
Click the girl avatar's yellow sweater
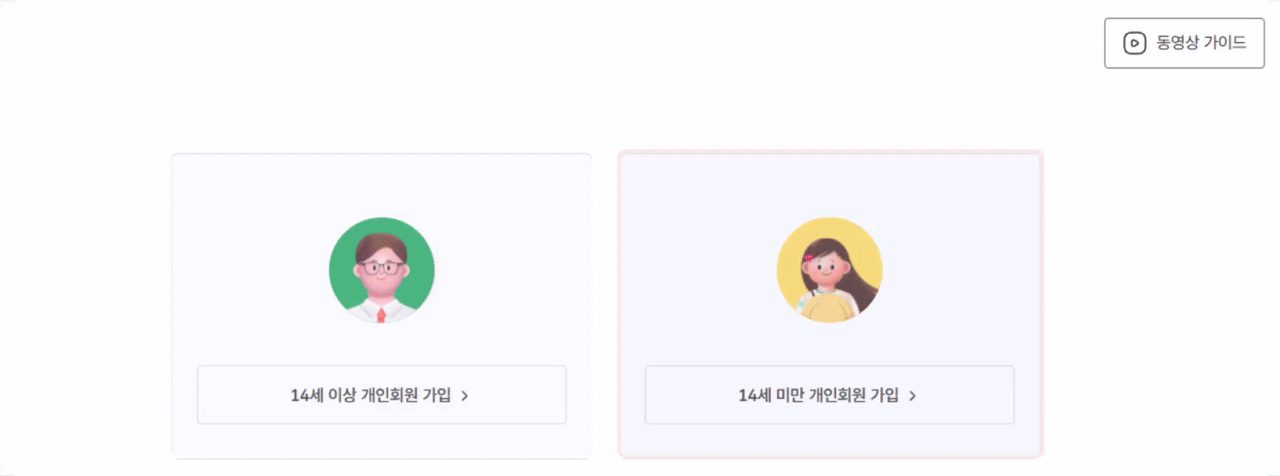click(830, 308)
